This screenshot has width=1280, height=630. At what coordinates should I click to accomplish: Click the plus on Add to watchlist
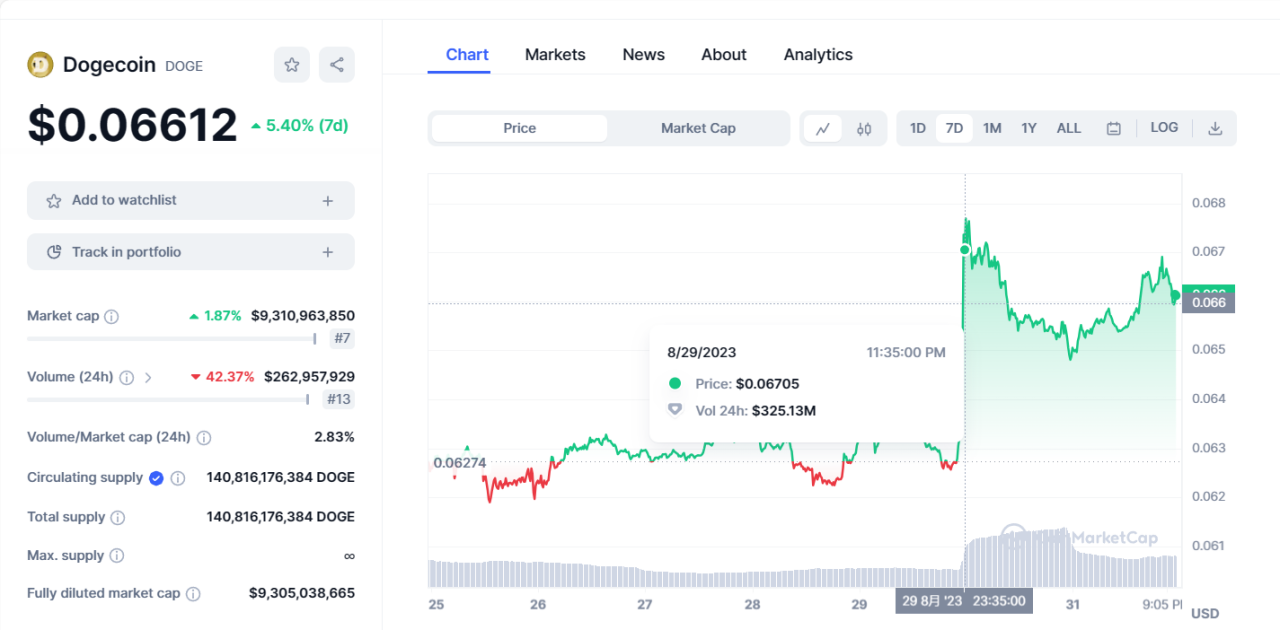[328, 201]
